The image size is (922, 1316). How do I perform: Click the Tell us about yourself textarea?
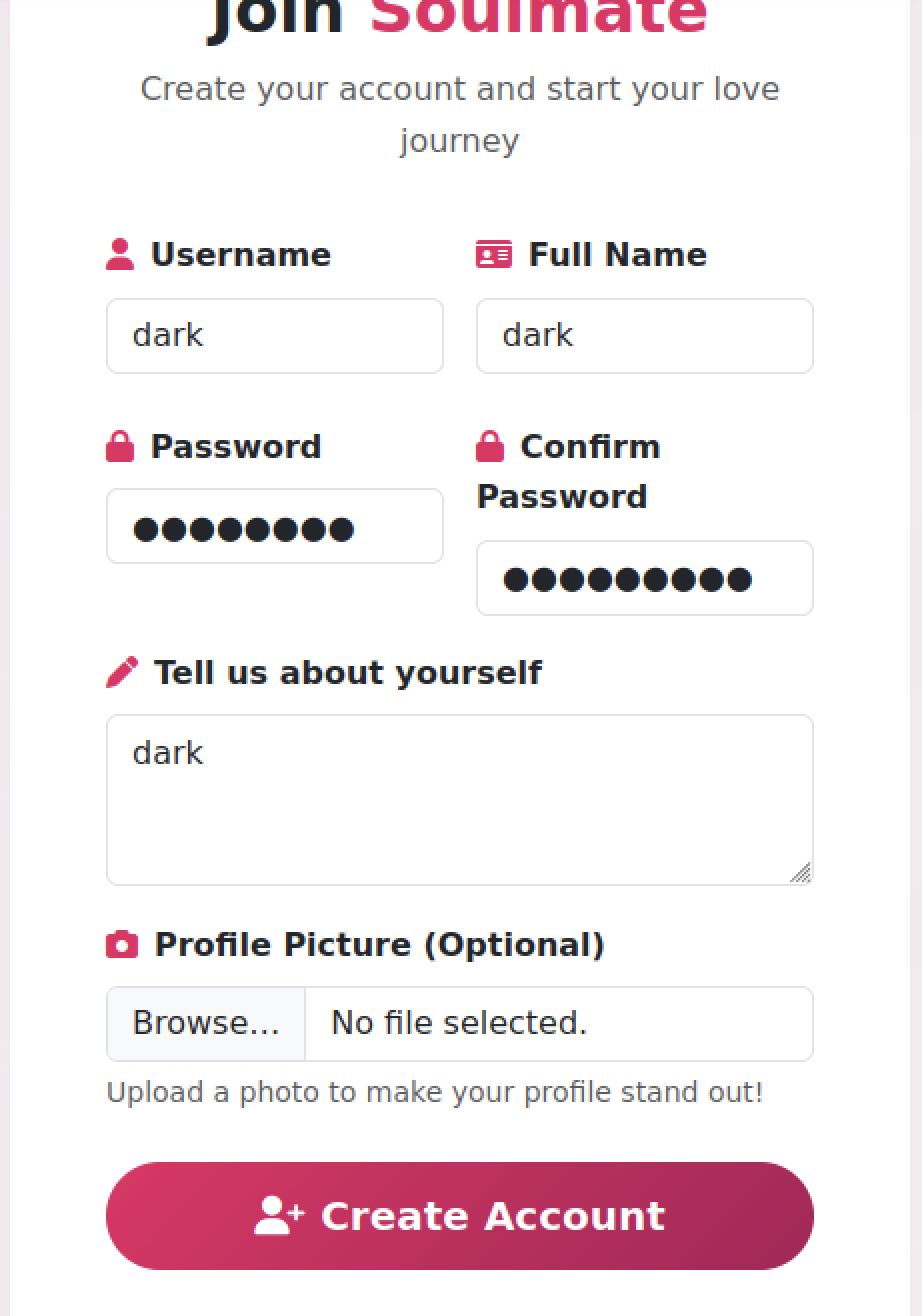(x=460, y=800)
